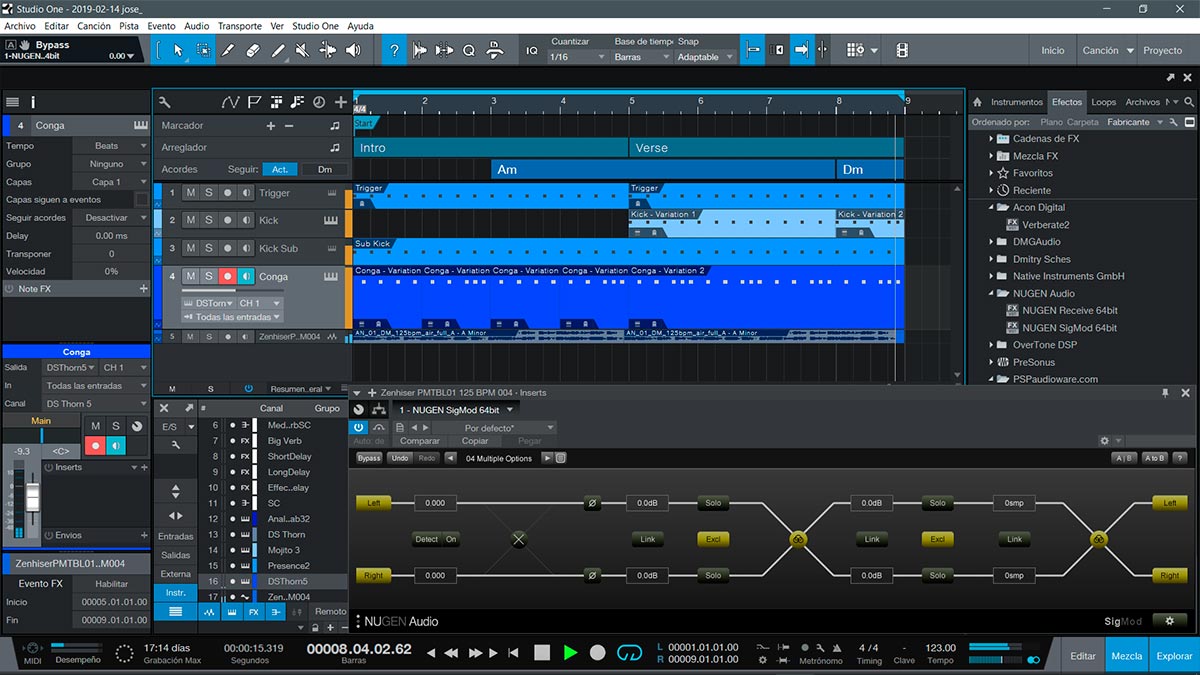Toggle record arm on Conga track
This screenshot has width=1200, height=675.
pos(227,276)
